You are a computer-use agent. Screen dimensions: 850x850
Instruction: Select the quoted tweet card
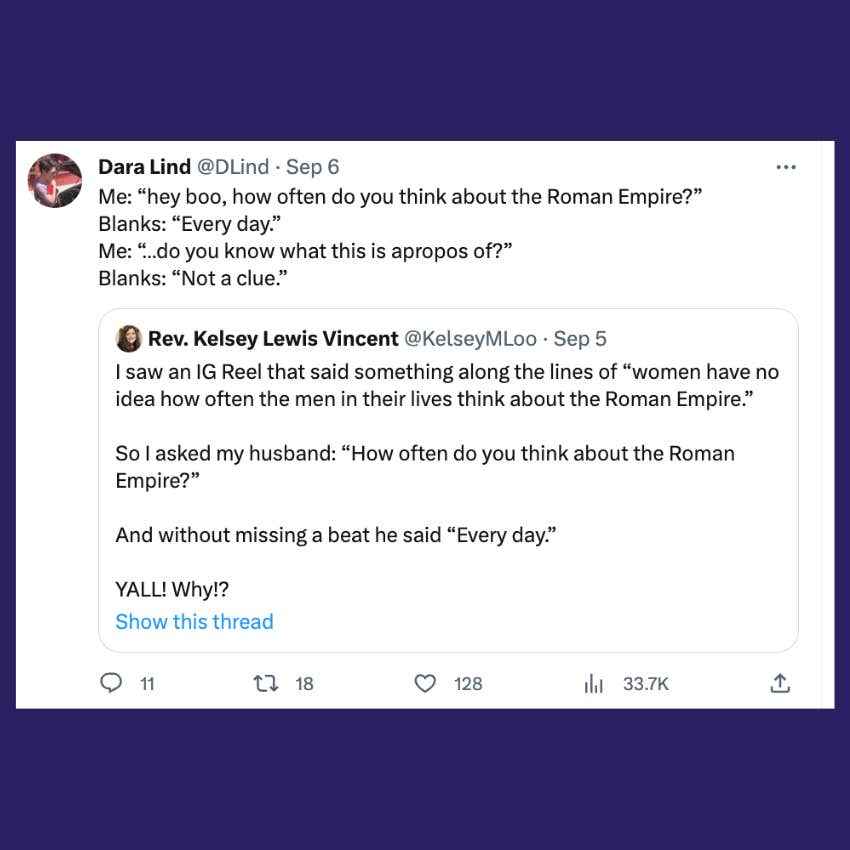tap(450, 480)
